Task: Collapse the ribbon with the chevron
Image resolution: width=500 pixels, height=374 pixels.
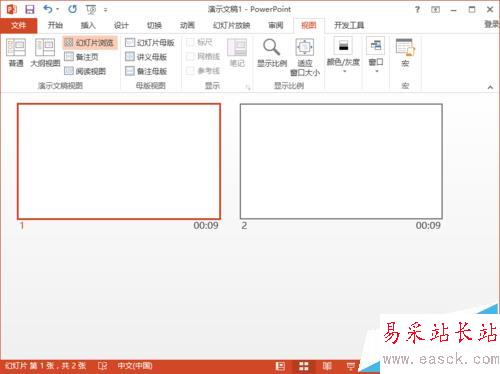Action: click(490, 87)
